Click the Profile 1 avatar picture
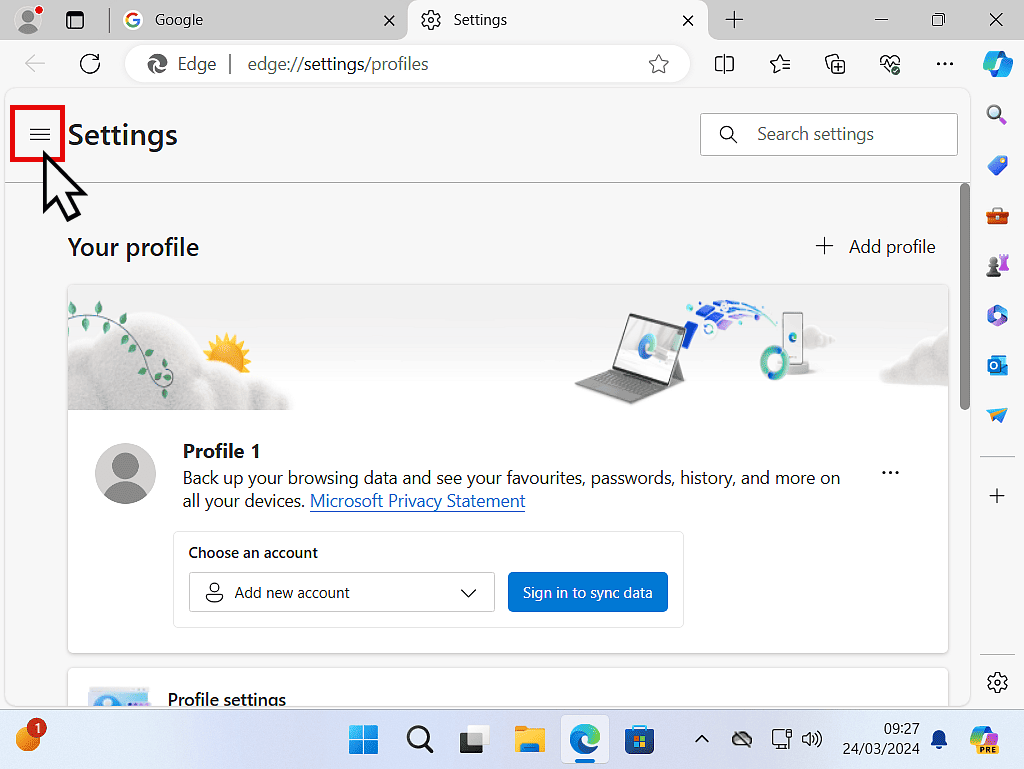The height and width of the screenshot is (769, 1024). coord(125,474)
